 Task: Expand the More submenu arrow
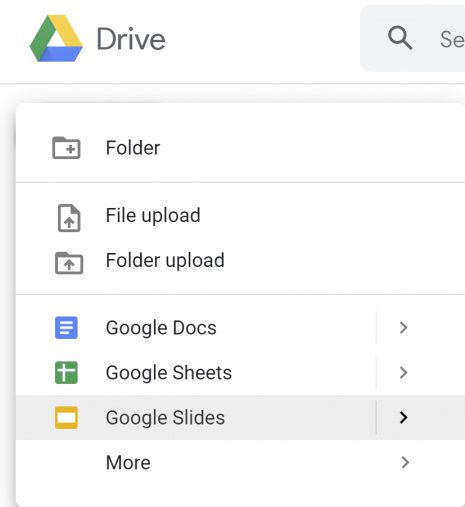coord(405,462)
